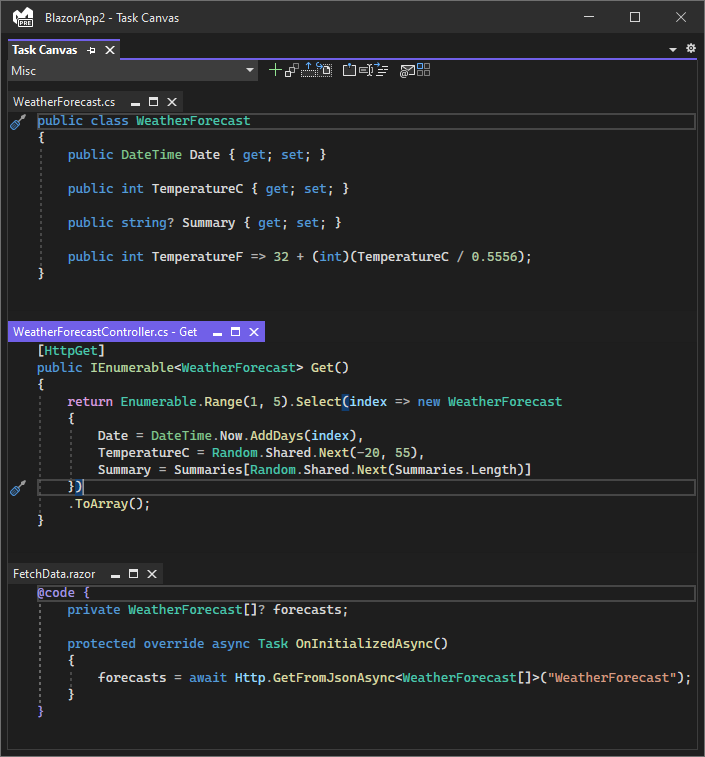Viewport: 705px width, 757px height.
Task: Close the FetchData.razor panel
Action: (x=152, y=574)
